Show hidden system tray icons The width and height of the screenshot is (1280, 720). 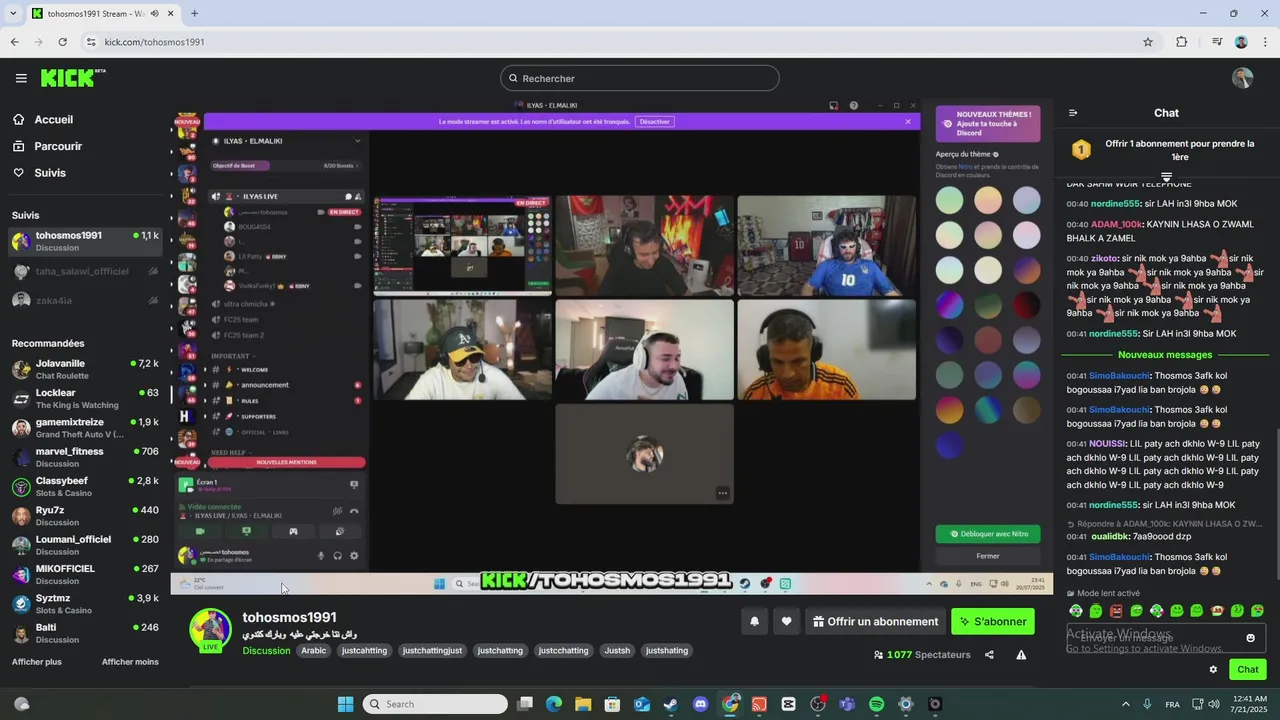click(1125, 704)
